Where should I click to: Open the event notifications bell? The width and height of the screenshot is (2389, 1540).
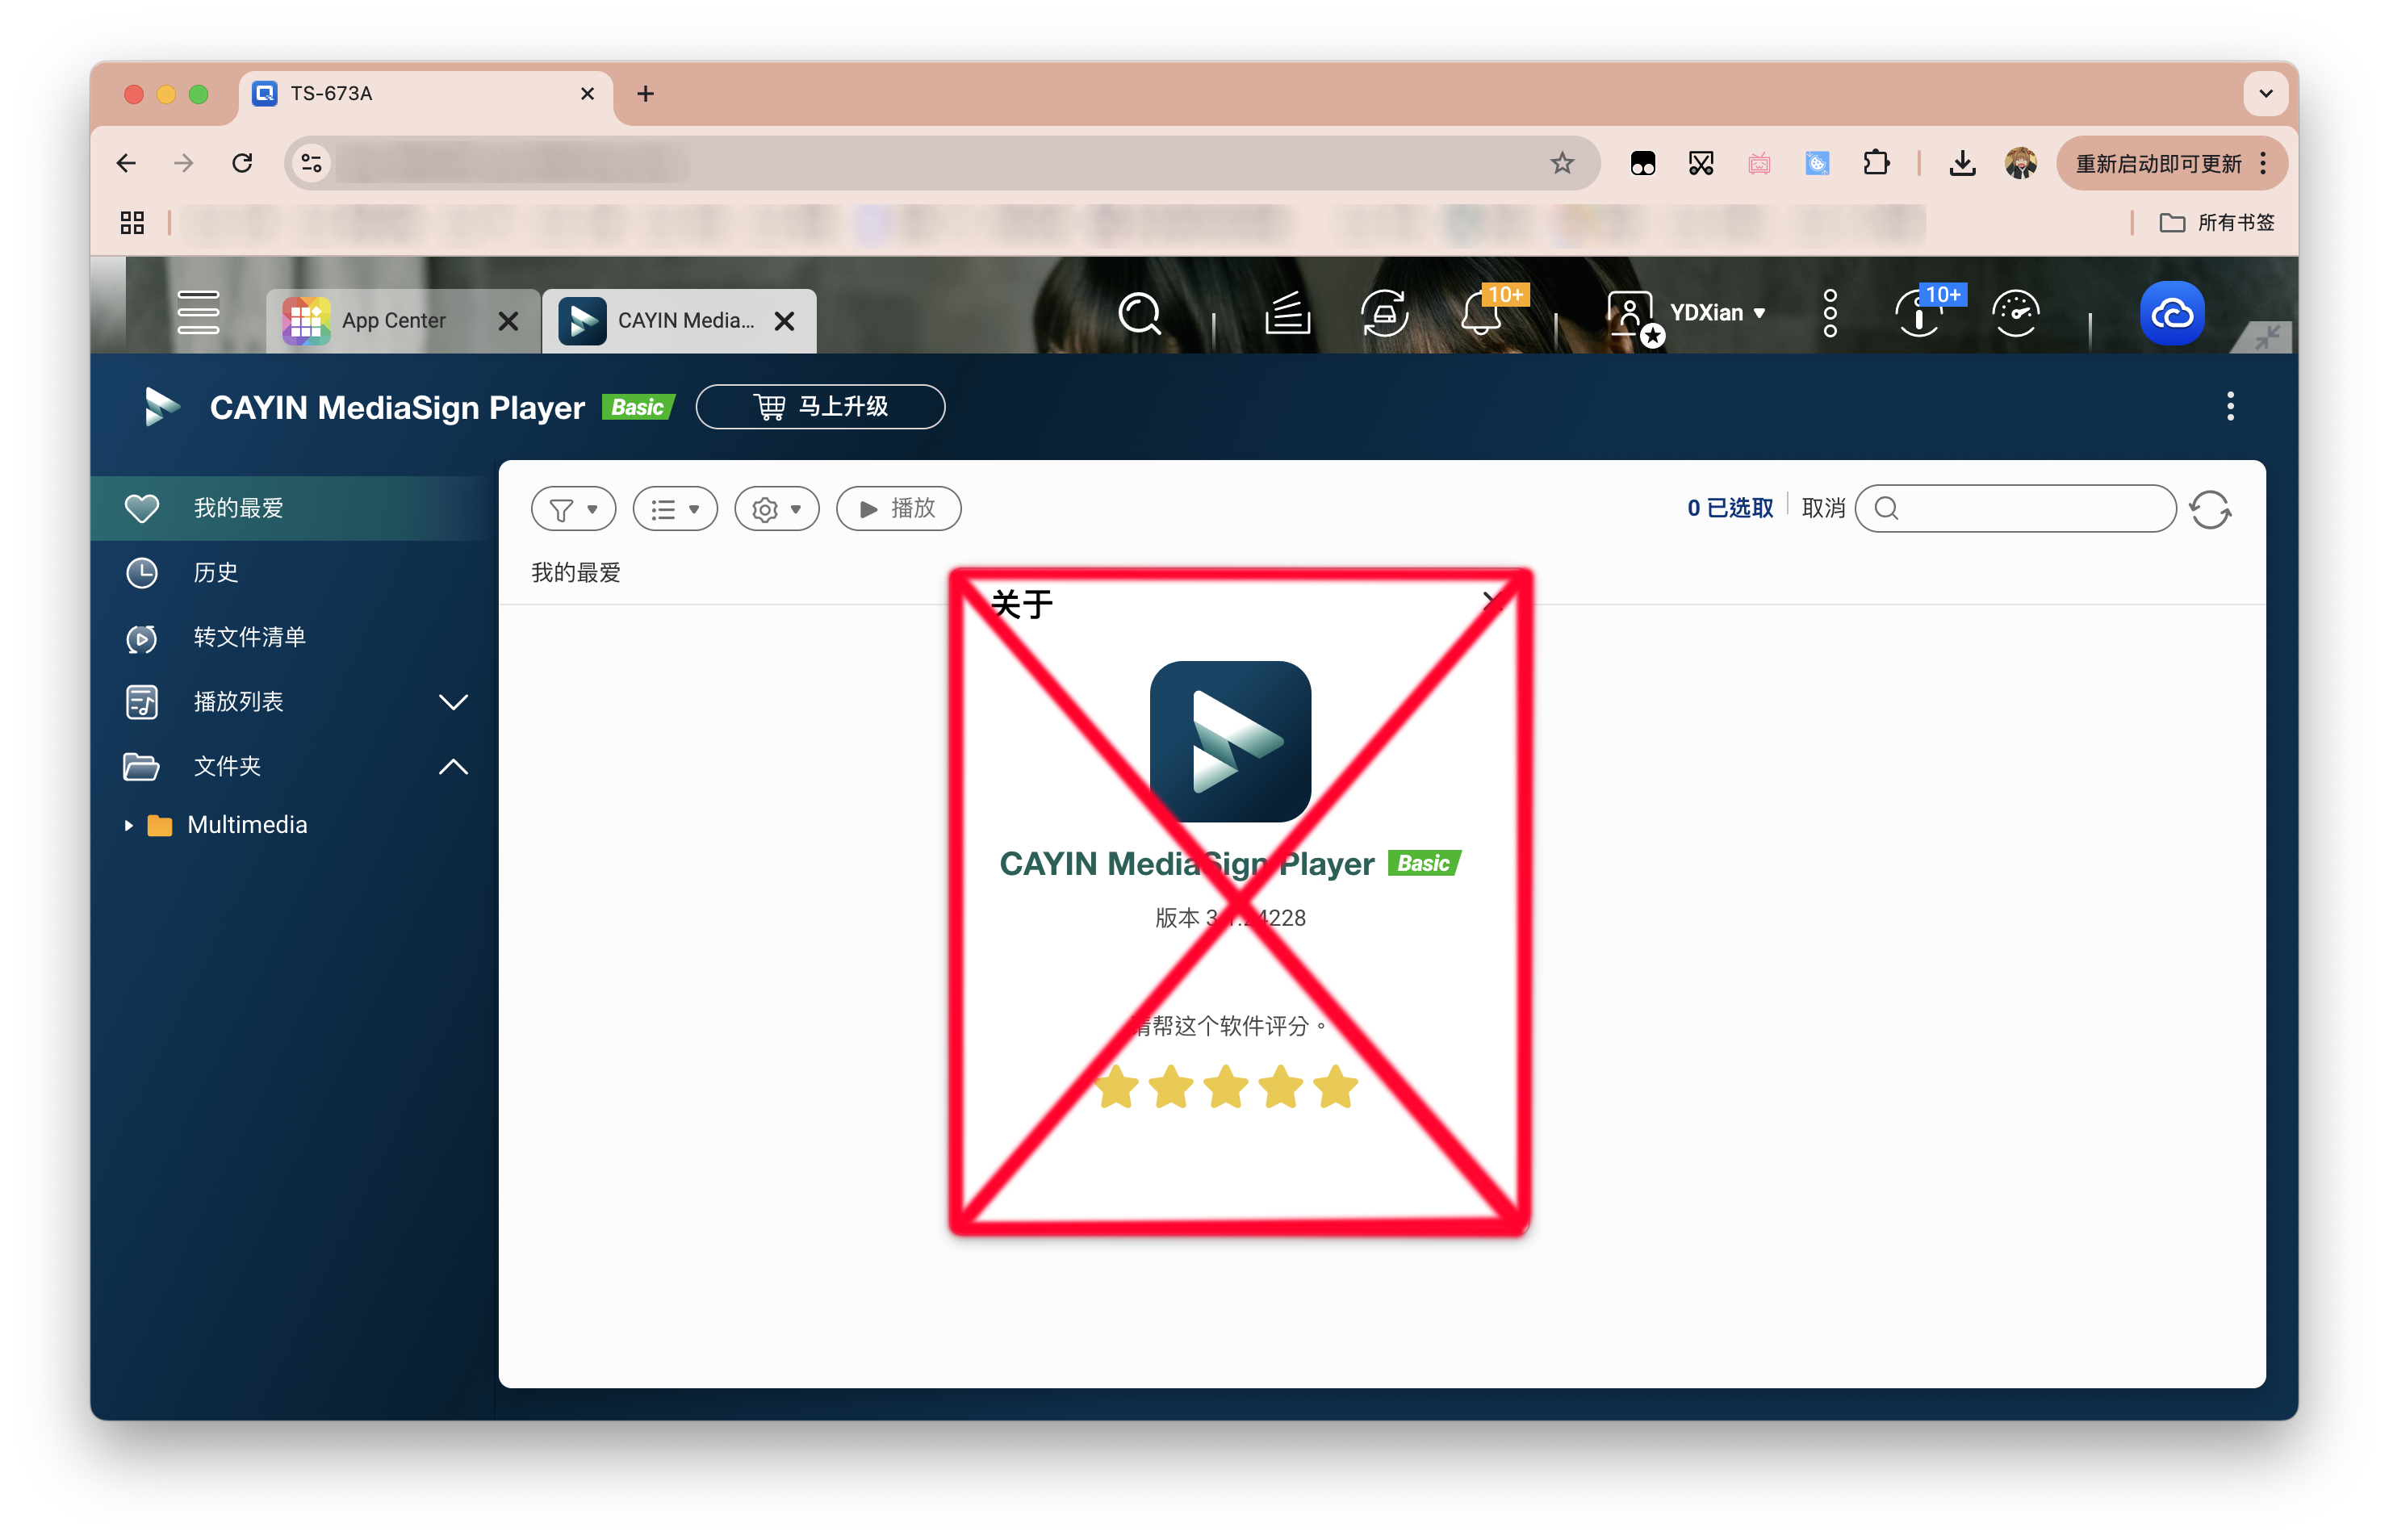[1482, 314]
